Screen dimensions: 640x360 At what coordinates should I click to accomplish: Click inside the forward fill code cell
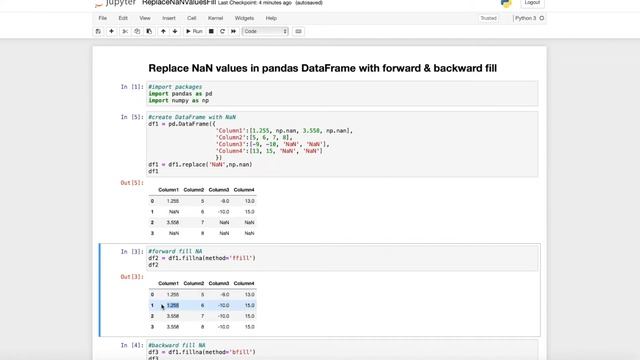[x=342, y=258]
